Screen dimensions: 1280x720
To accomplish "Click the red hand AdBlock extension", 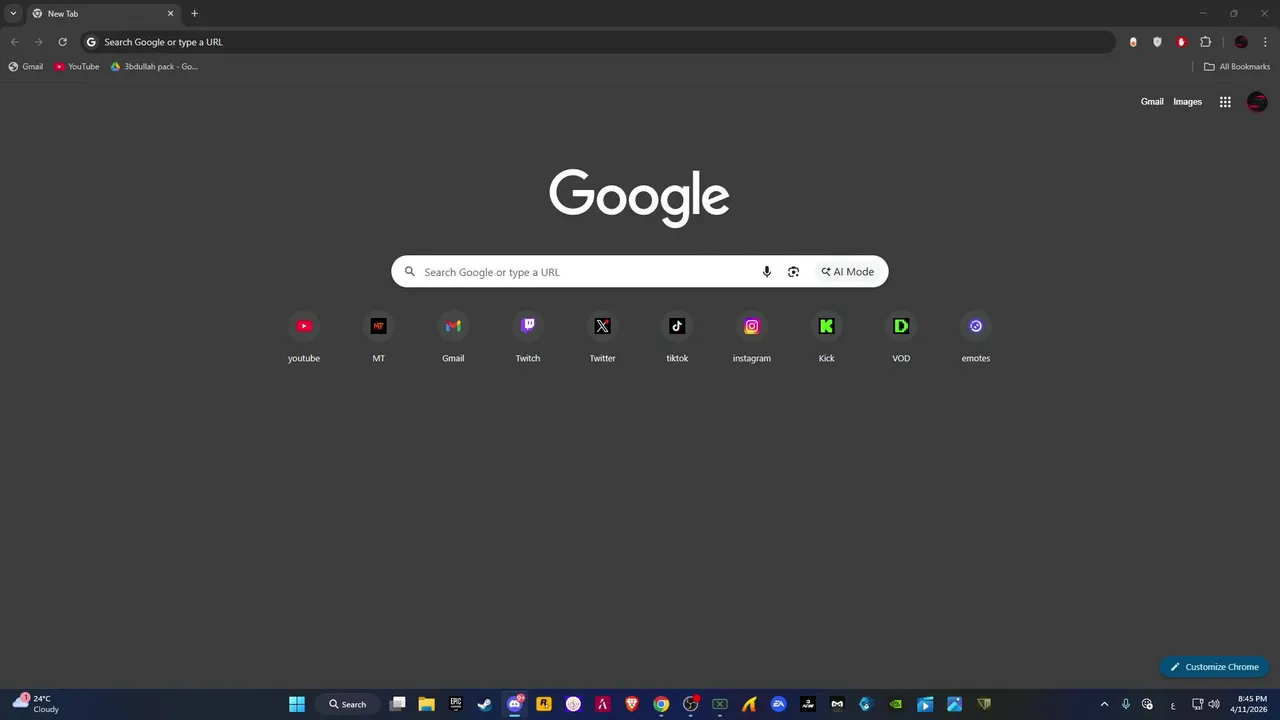I will (x=1181, y=42).
